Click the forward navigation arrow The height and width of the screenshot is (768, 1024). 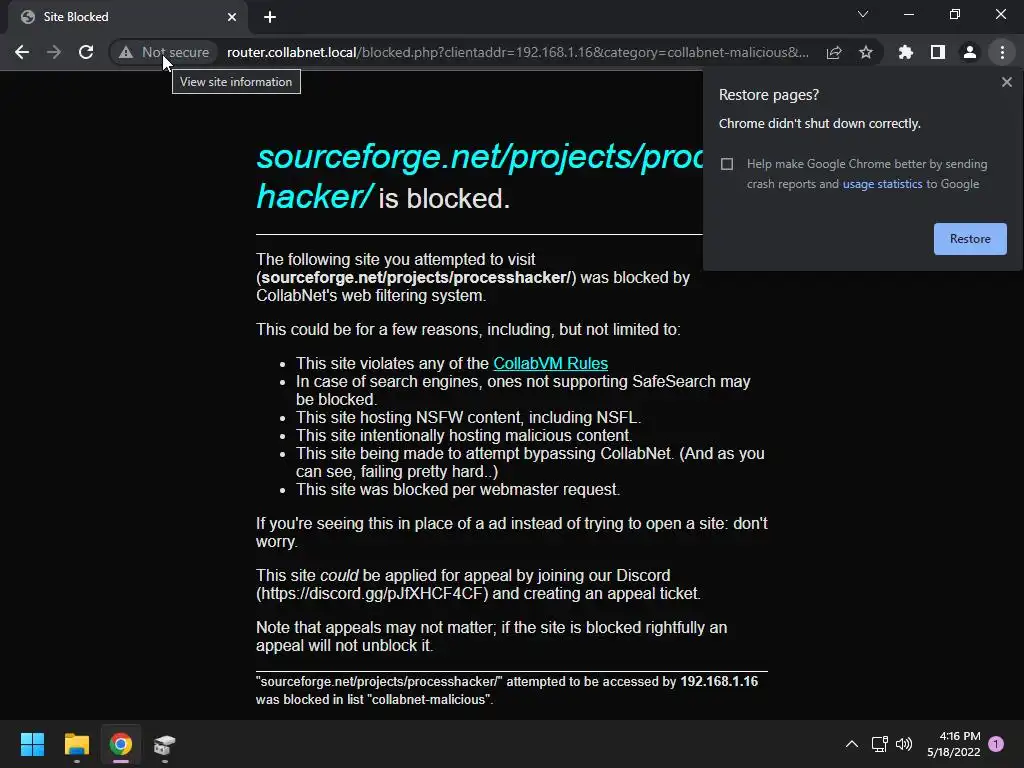[54, 52]
